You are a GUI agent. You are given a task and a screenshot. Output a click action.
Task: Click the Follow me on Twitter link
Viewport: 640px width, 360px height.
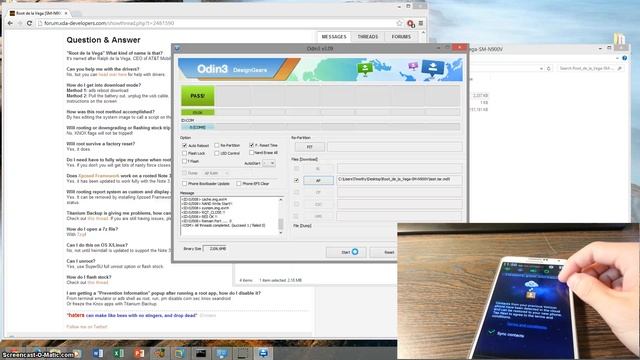click(87, 327)
